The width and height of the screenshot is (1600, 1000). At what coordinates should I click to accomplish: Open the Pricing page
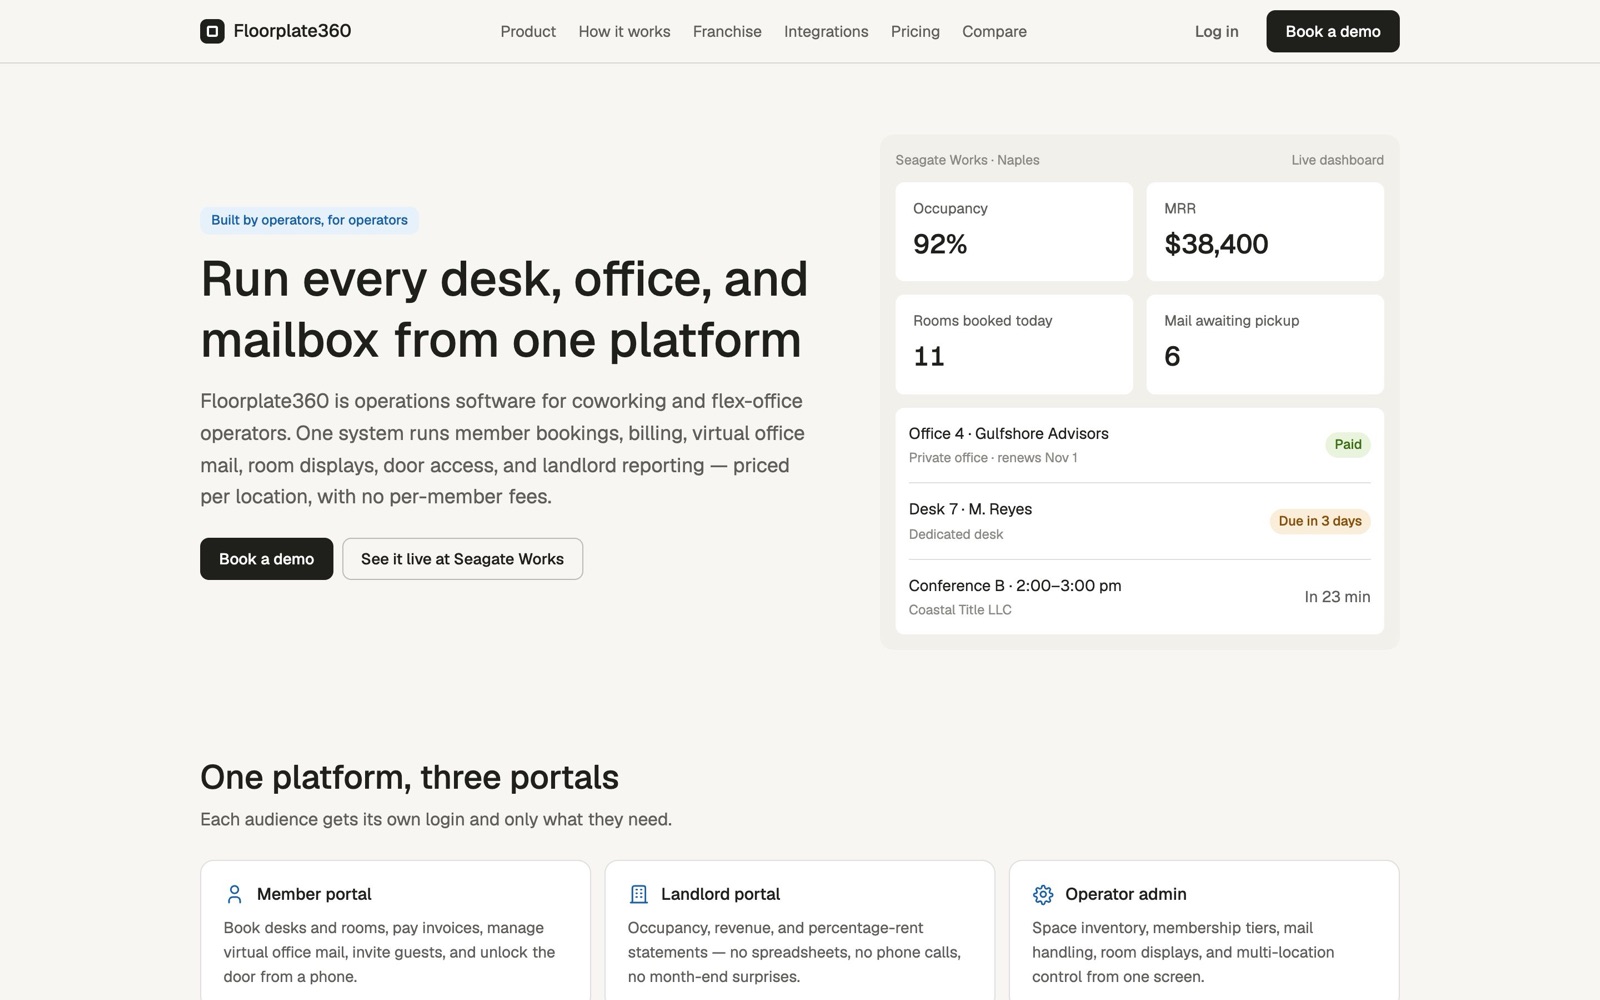[915, 31]
